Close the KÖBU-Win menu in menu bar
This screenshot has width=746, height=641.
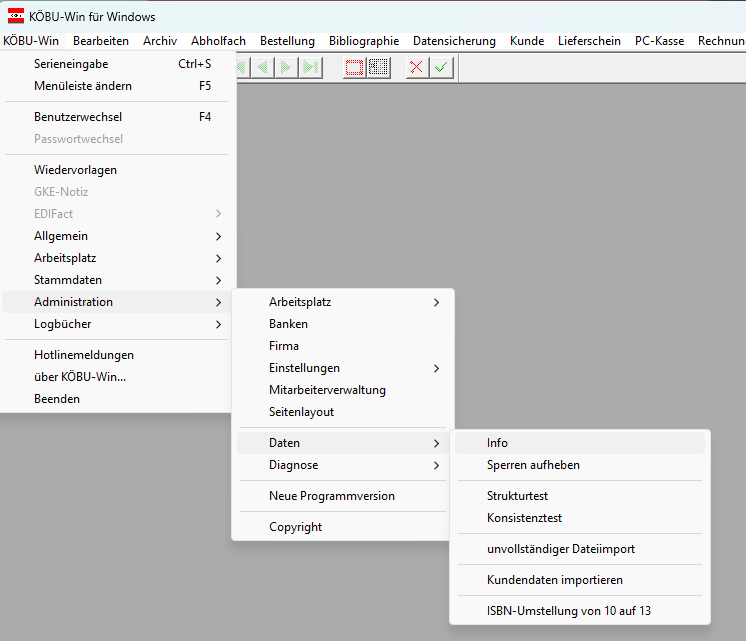[x=31, y=41]
